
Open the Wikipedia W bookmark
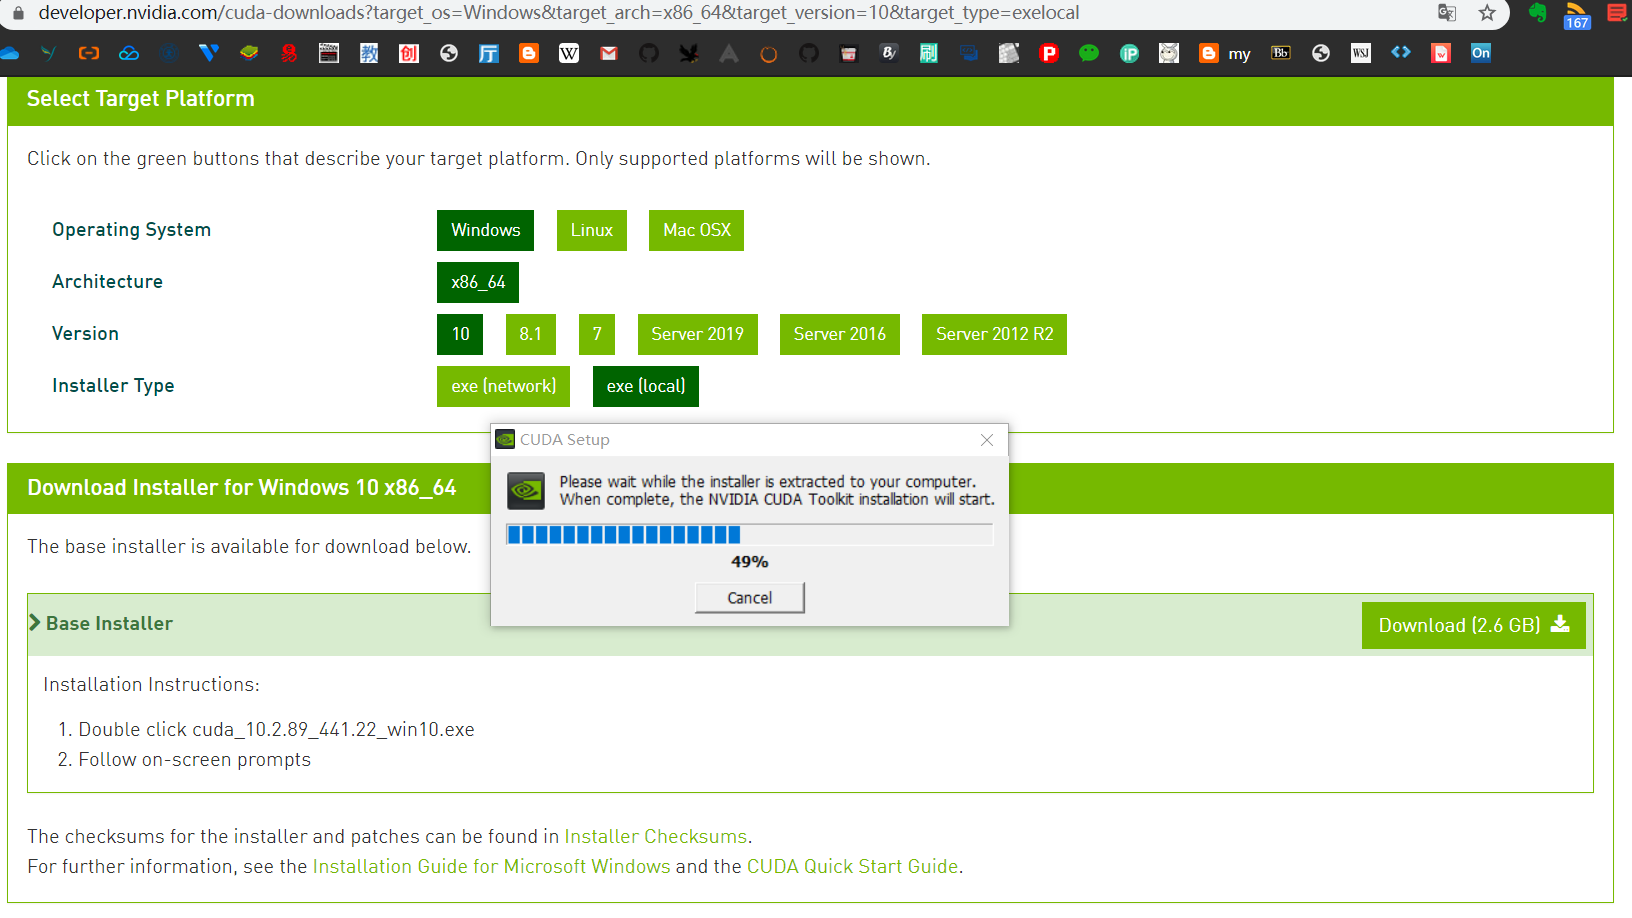coord(569,53)
